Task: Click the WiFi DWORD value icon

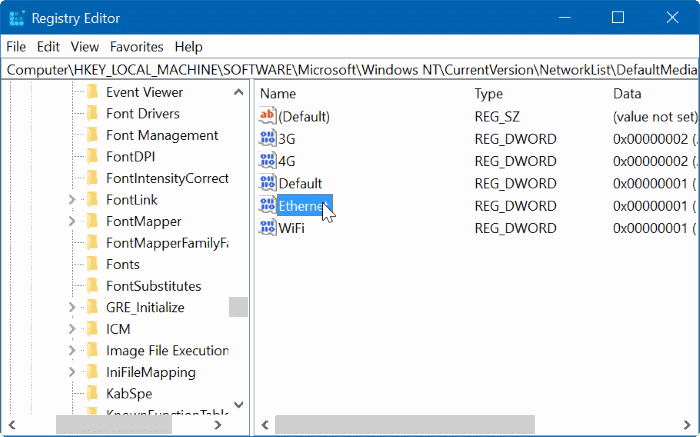Action: click(x=267, y=228)
